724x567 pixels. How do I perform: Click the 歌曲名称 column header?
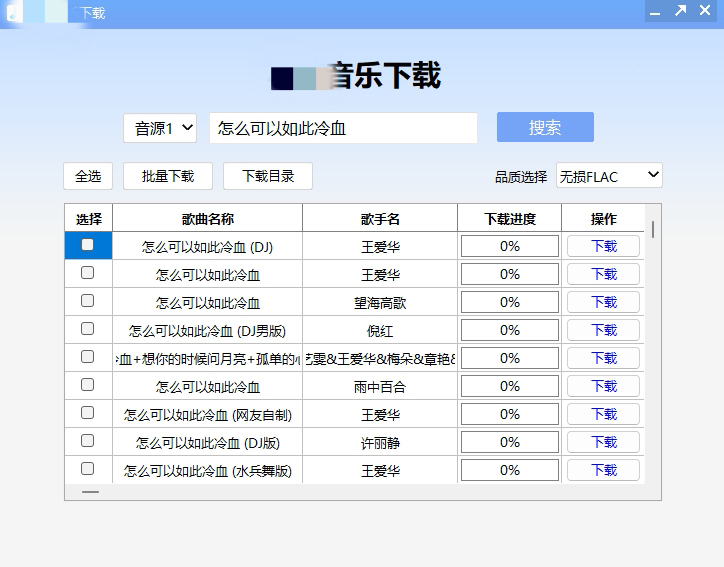(208, 218)
